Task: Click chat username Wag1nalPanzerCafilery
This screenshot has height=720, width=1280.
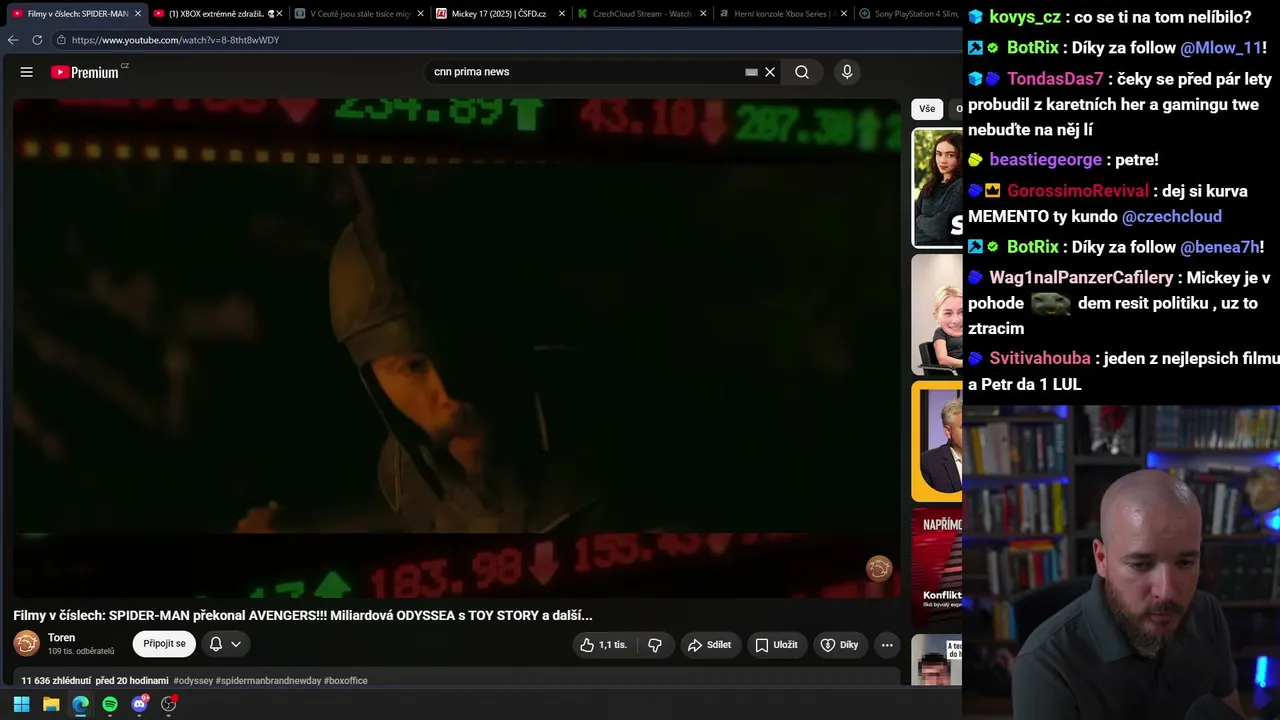Action: point(1081,278)
